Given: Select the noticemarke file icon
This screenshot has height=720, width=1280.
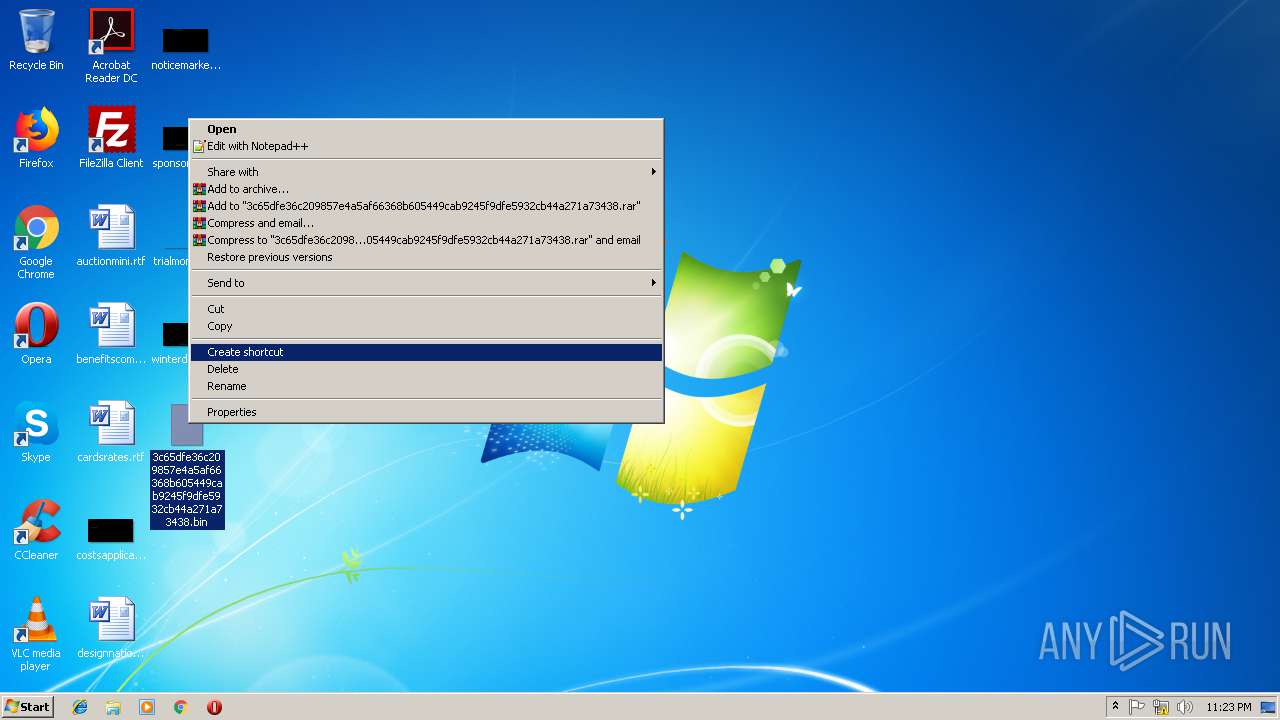Looking at the screenshot, I should pos(186,48).
